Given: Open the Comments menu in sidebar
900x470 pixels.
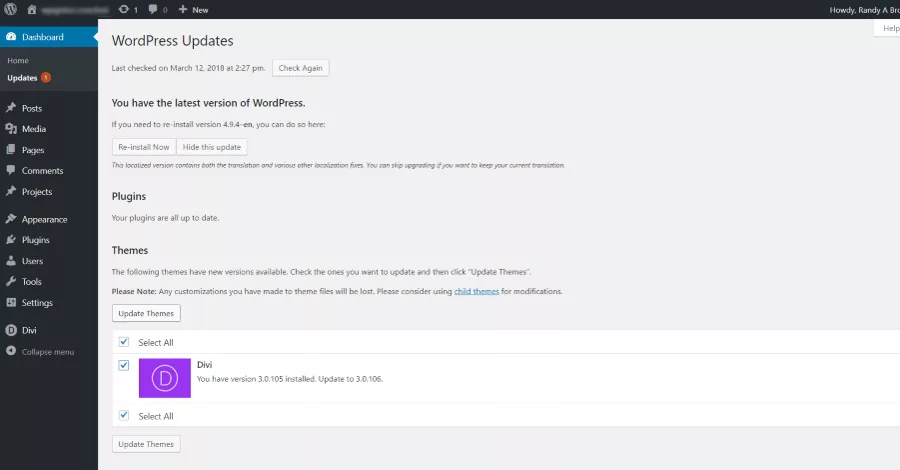Looking at the screenshot, I should click(x=42, y=170).
